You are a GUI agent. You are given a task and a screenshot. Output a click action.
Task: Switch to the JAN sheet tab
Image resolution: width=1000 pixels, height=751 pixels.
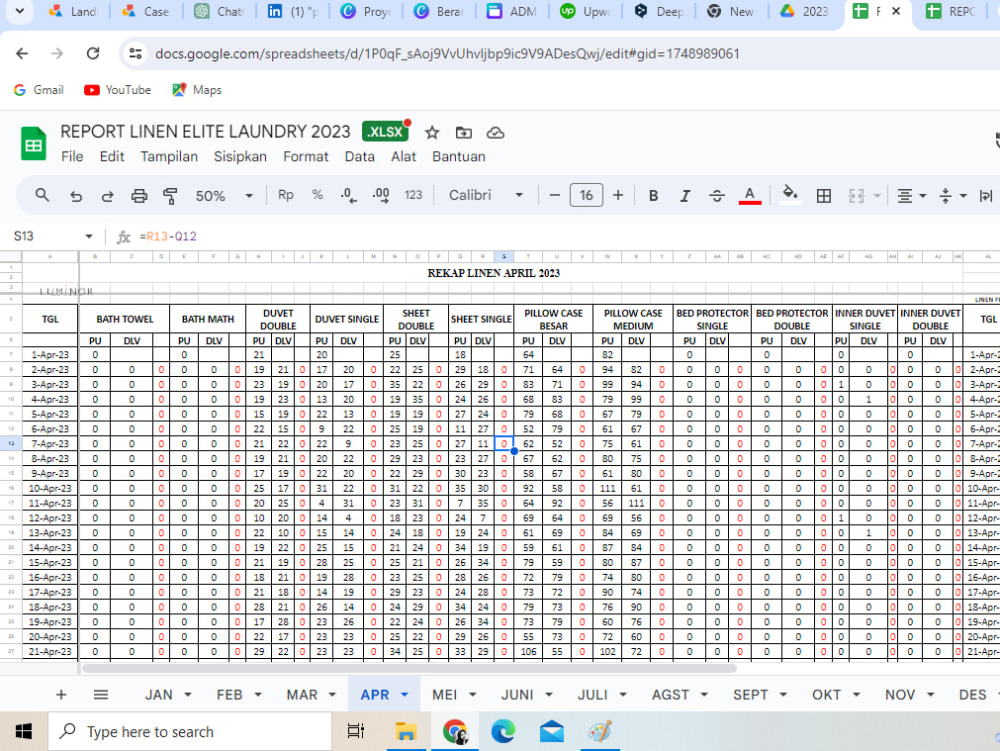pos(159,695)
